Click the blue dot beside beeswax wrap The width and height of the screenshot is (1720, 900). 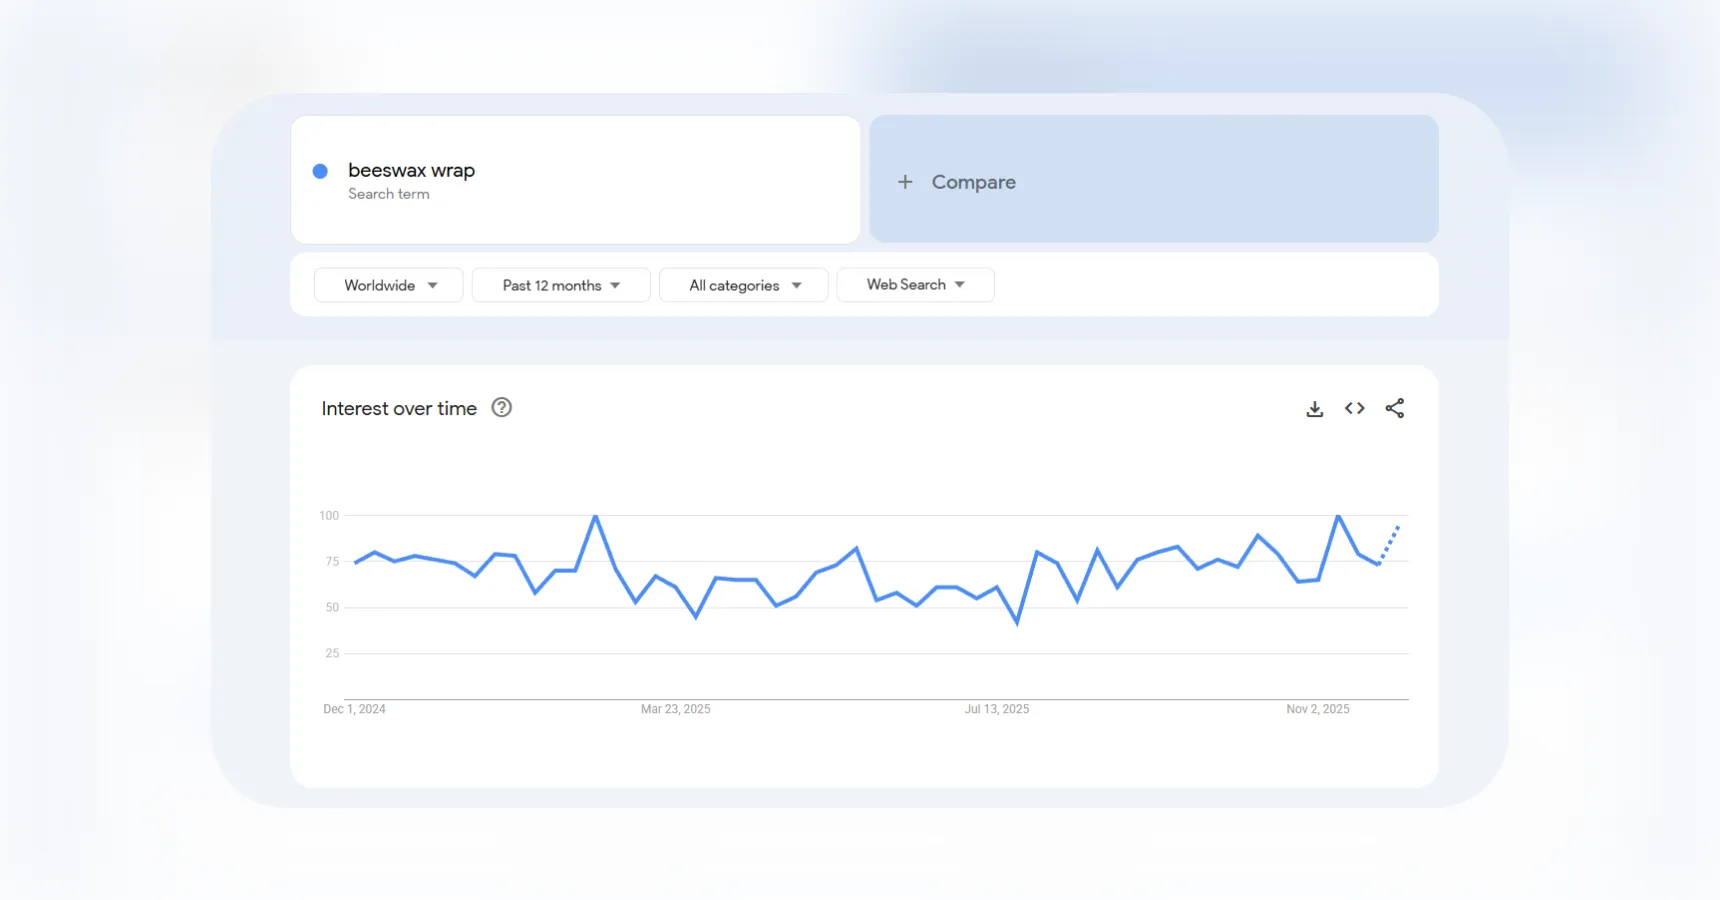pyautogui.click(x=319, y=171)
